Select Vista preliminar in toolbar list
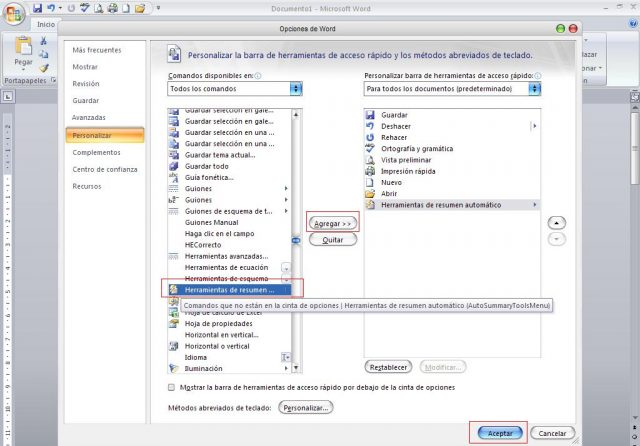 tap(452, 160)
